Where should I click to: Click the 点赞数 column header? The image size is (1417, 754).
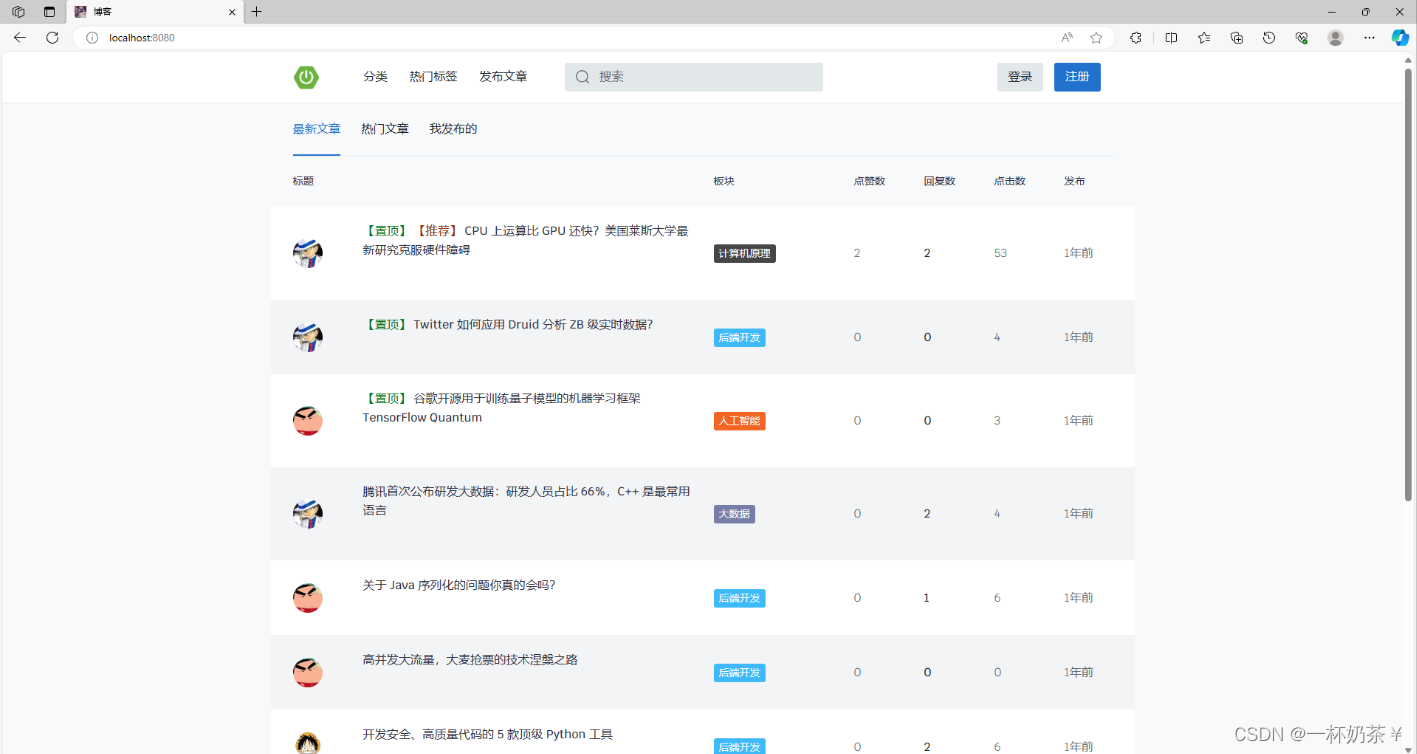click(x=869, y=181)
